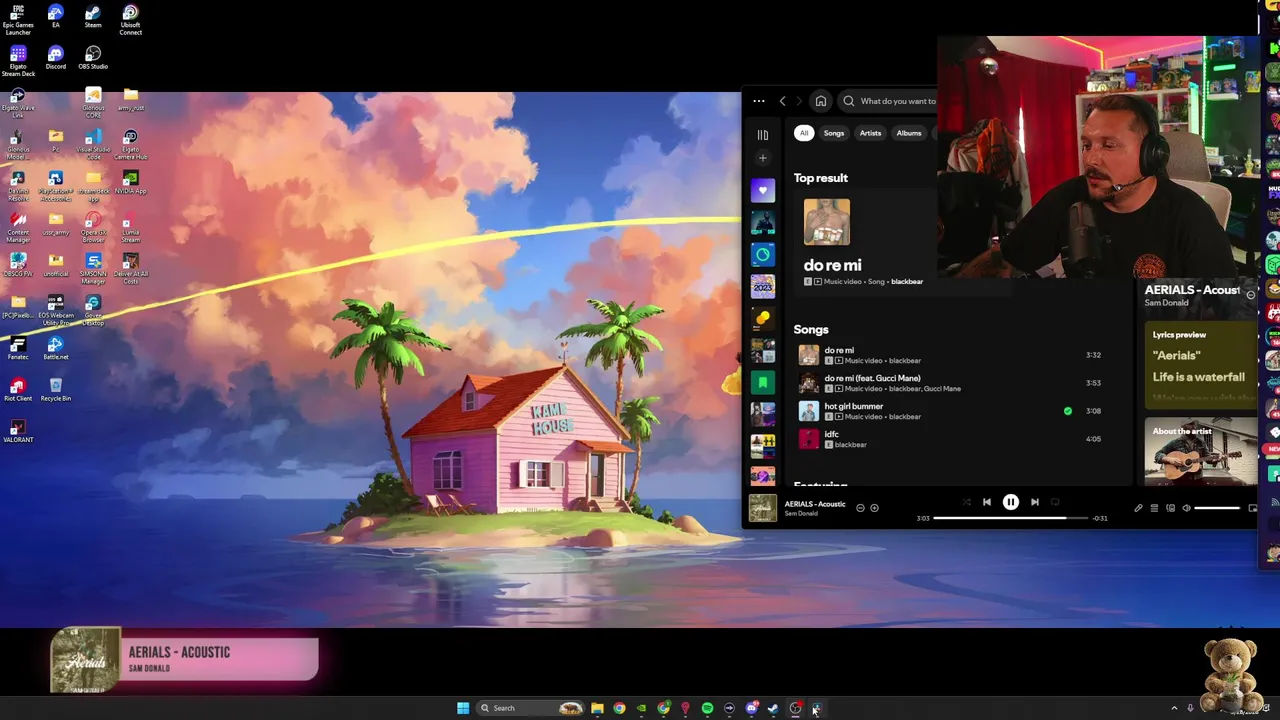1280x720 pixels.
Task: Adjust the Spotify volume slider
Action: coord(1218,508)
